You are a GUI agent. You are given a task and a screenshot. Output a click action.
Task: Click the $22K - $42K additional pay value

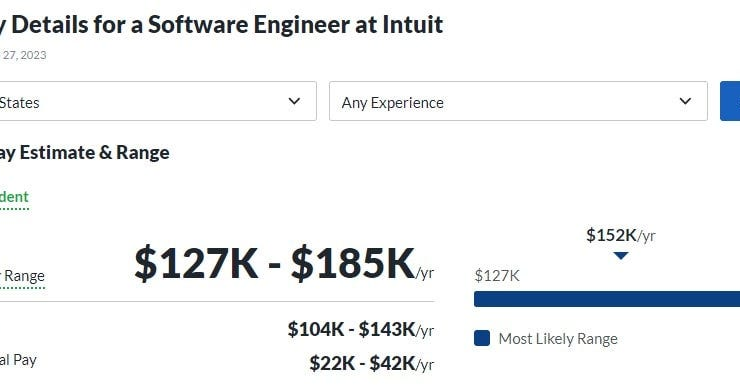pyautogui.click(x=371, y=364)
